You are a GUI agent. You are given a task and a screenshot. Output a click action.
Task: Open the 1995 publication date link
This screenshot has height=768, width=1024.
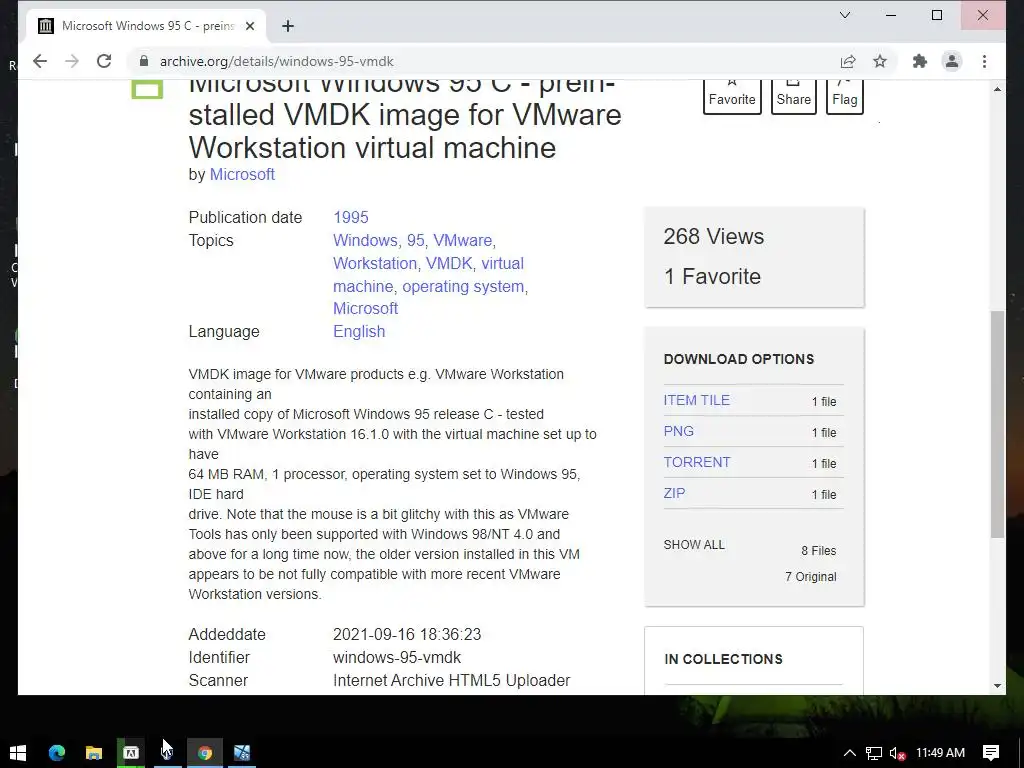tap(351, 217)
